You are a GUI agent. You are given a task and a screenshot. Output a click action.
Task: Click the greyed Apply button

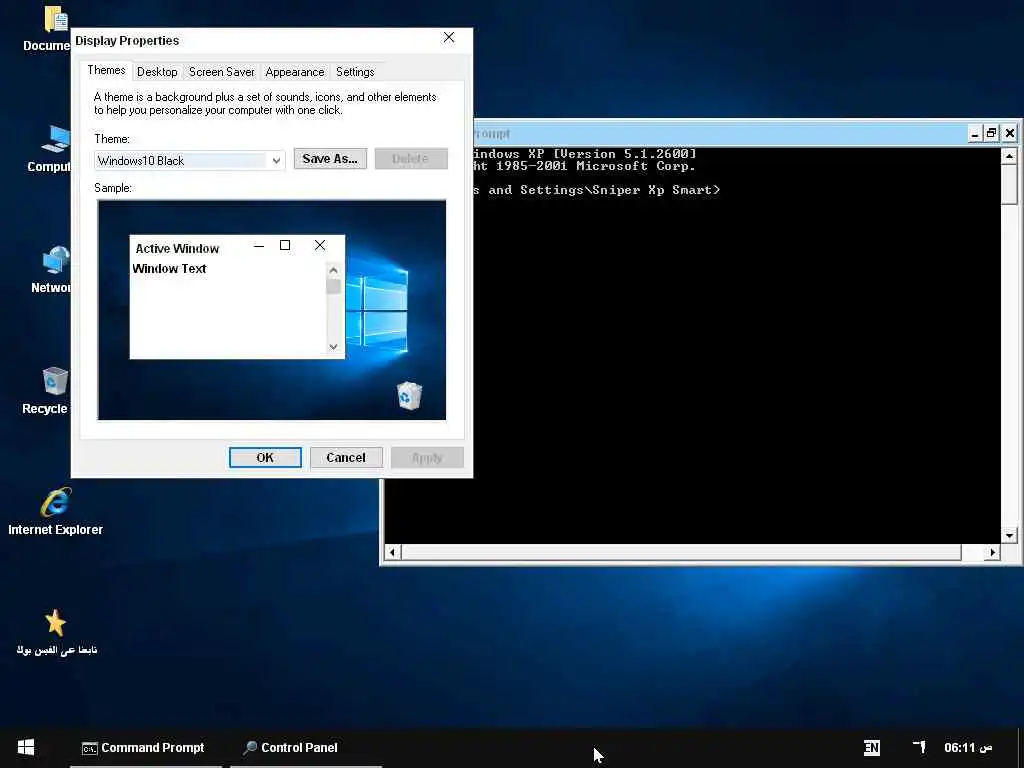(x=427, y=458)
